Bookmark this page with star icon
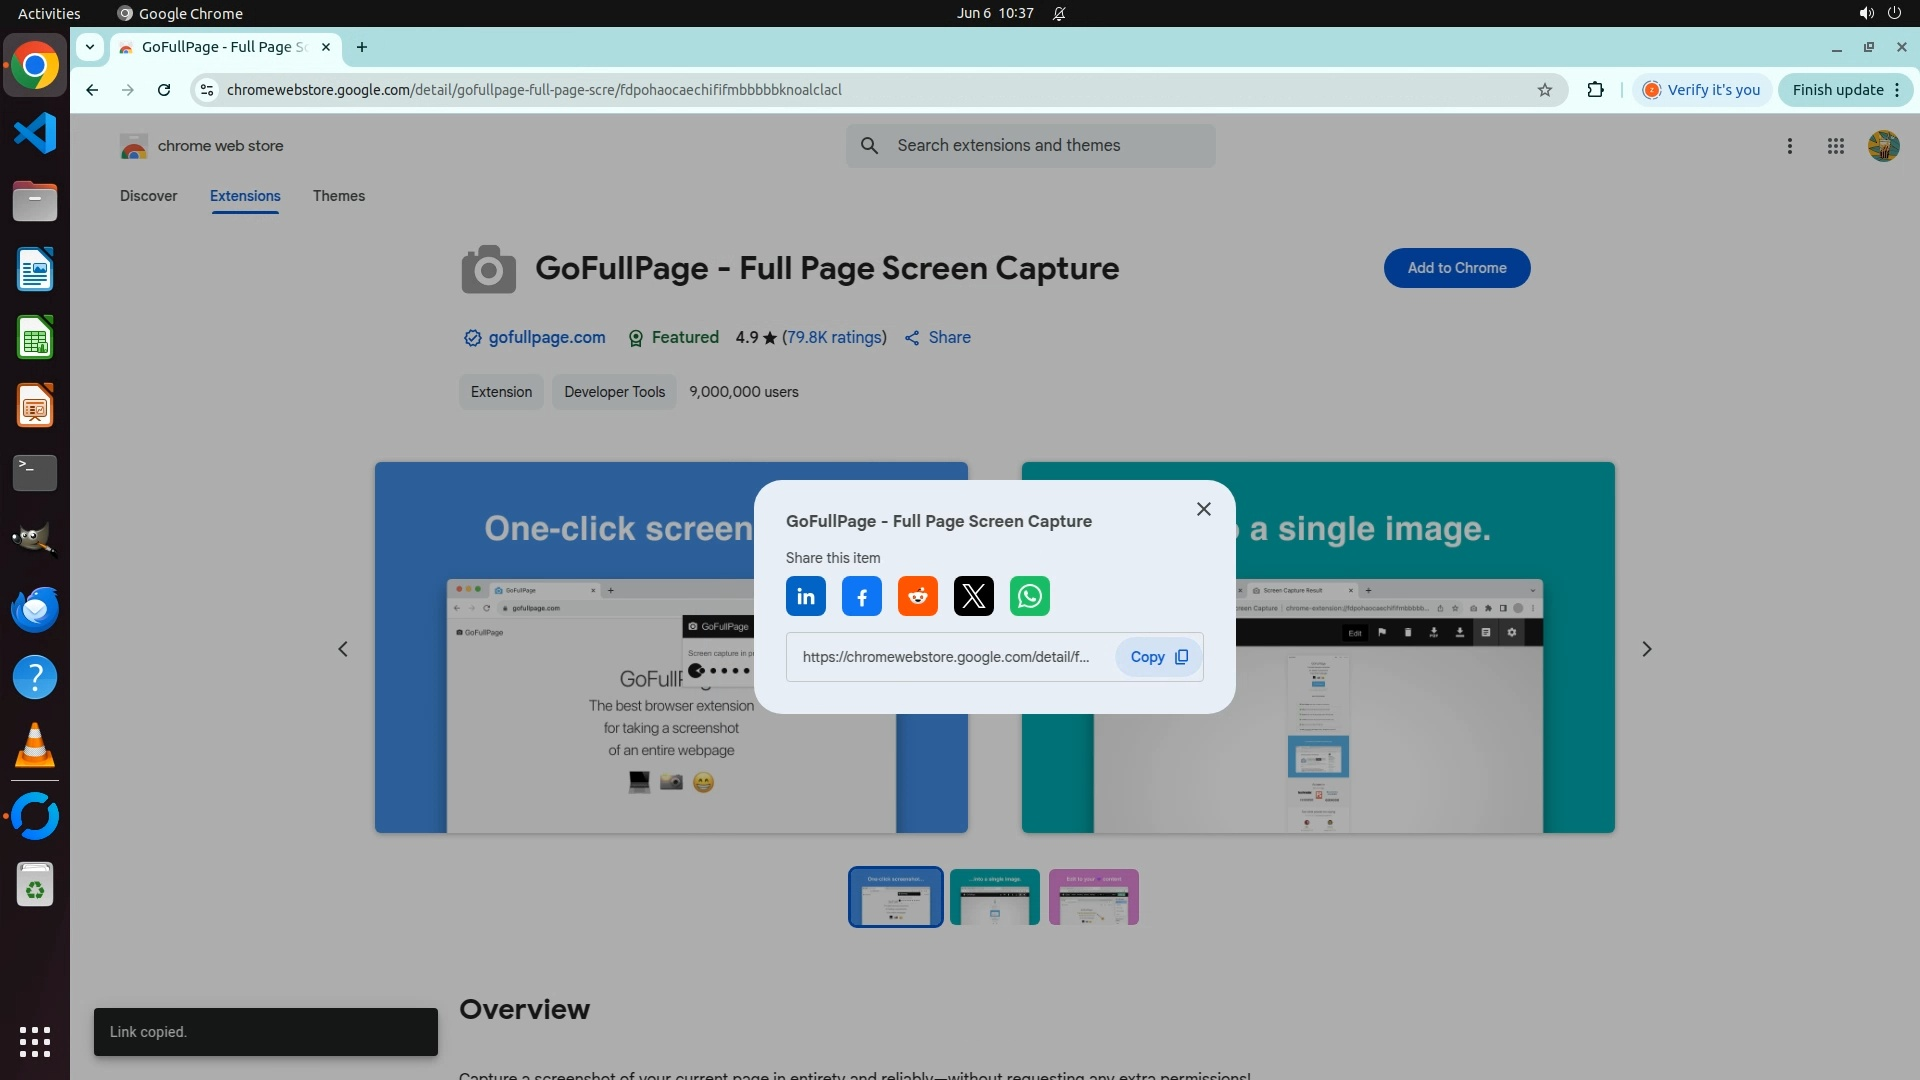Screen dimensions: 1920x1080 click(1544, 90)
